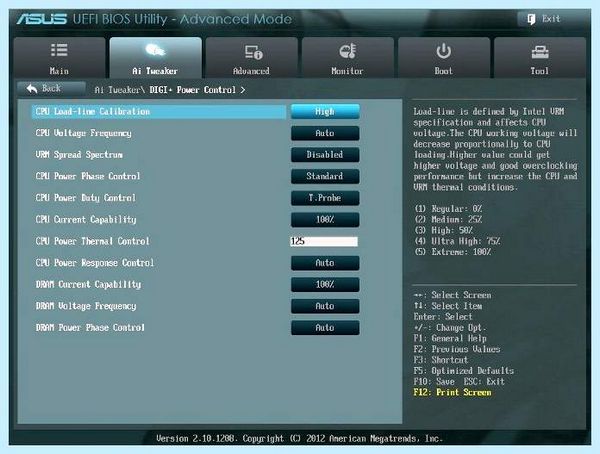Viewport: 600px width, 454px height.
Task: Open the Advanced tab info icon
Action: tap(253, 52)
